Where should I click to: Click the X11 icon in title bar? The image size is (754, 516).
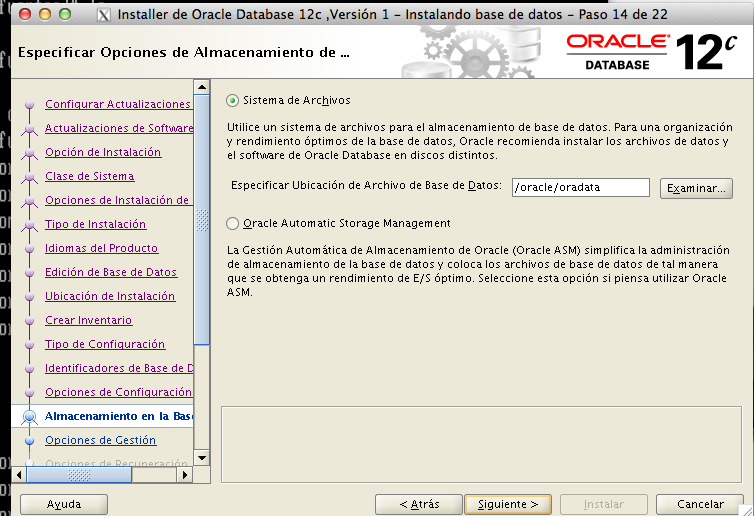[x=103, y=15]
